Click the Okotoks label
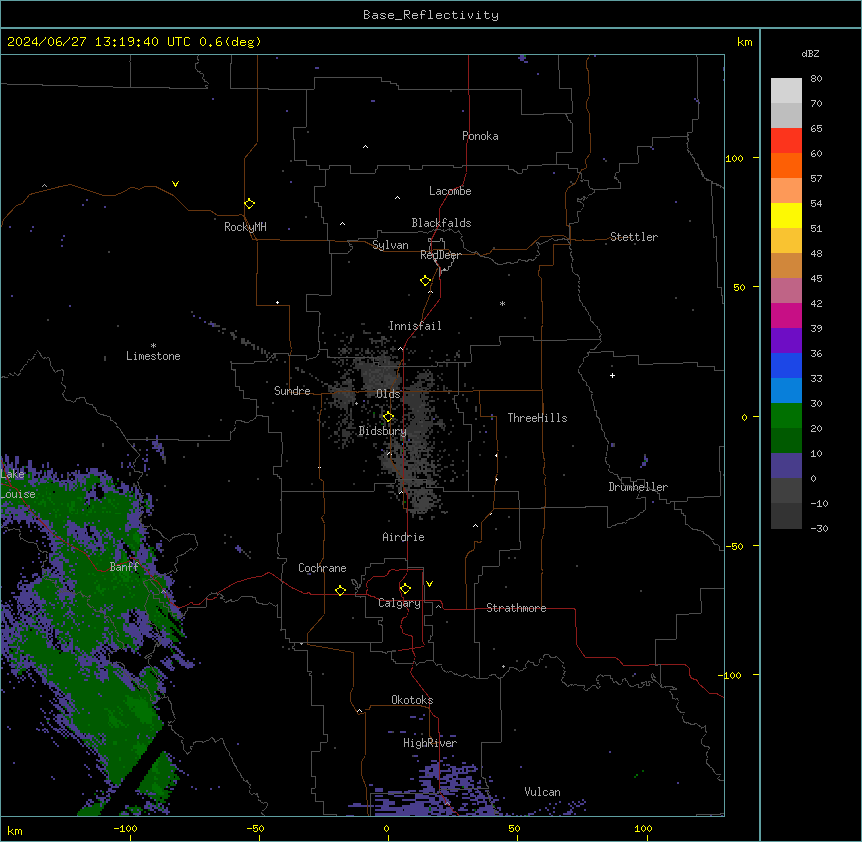This screenshot has width=862, height=842. (x=412, y=700)
